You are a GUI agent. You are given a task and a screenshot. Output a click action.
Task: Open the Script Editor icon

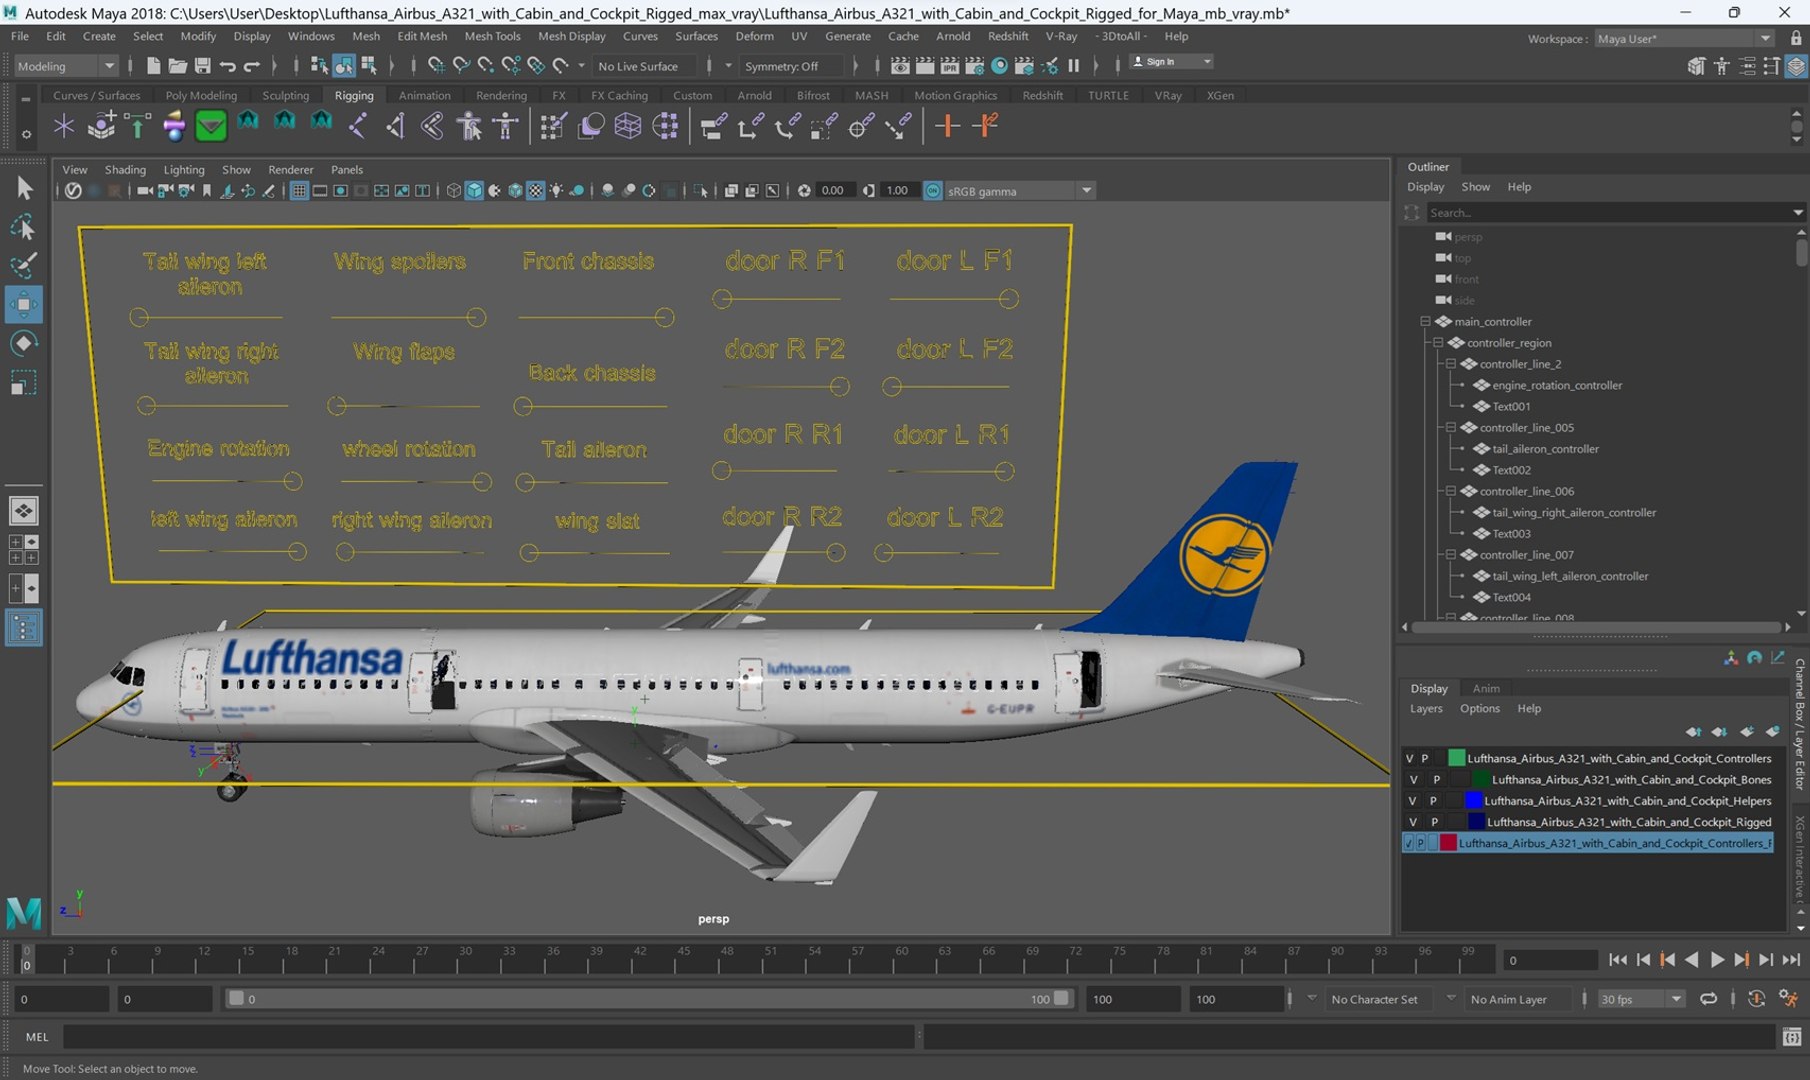pyautogui.click(x=1792, y=1037)
